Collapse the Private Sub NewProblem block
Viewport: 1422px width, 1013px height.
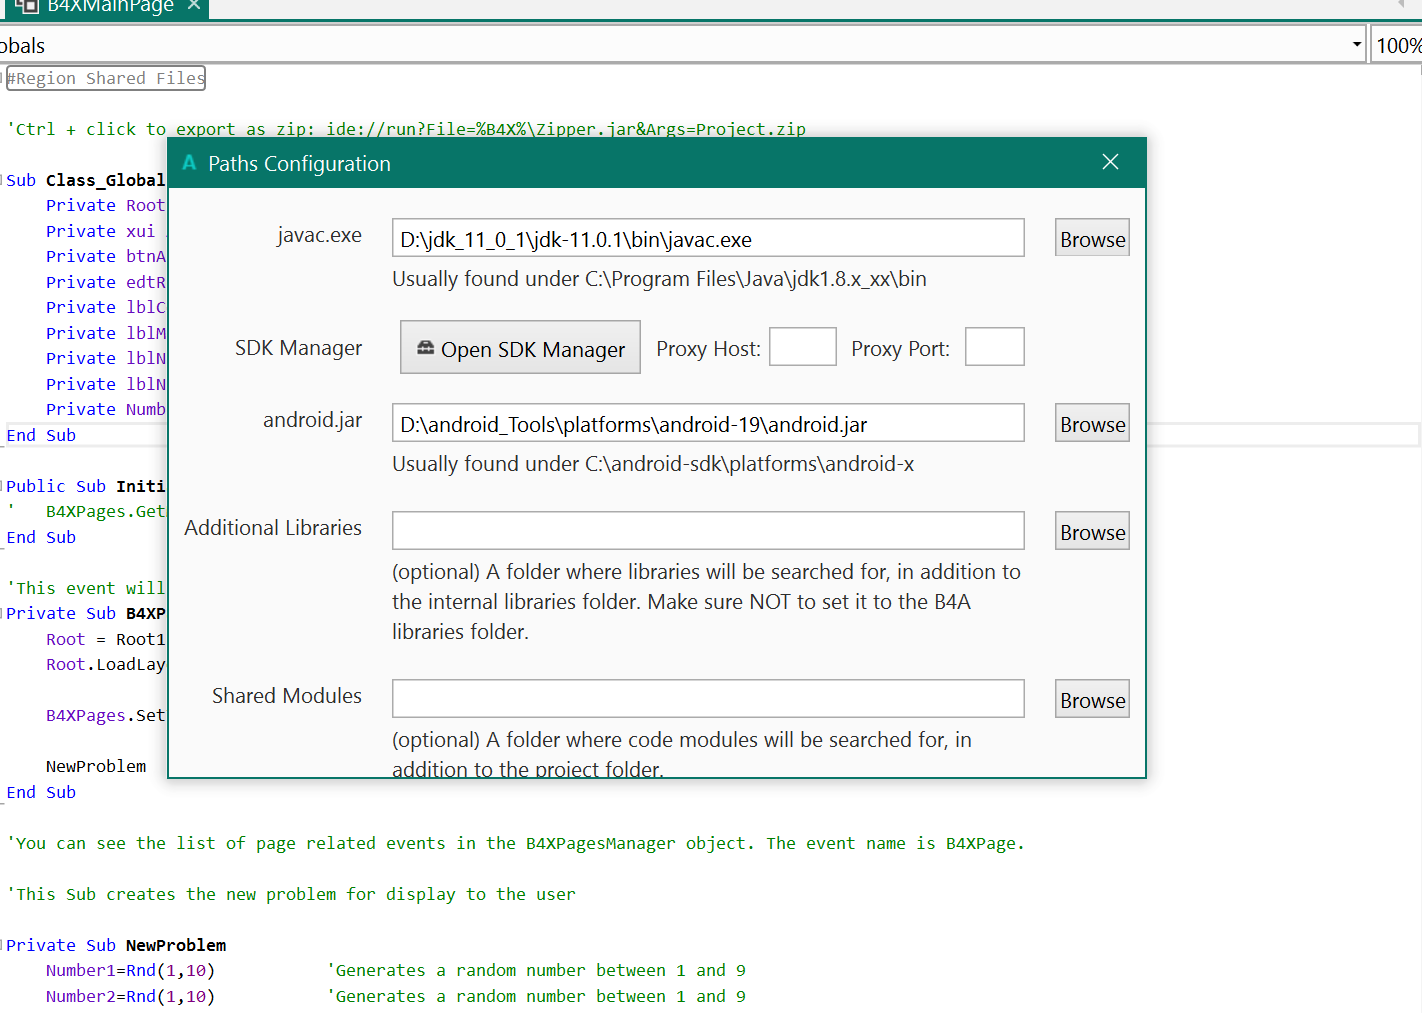(x=3, y=945)
